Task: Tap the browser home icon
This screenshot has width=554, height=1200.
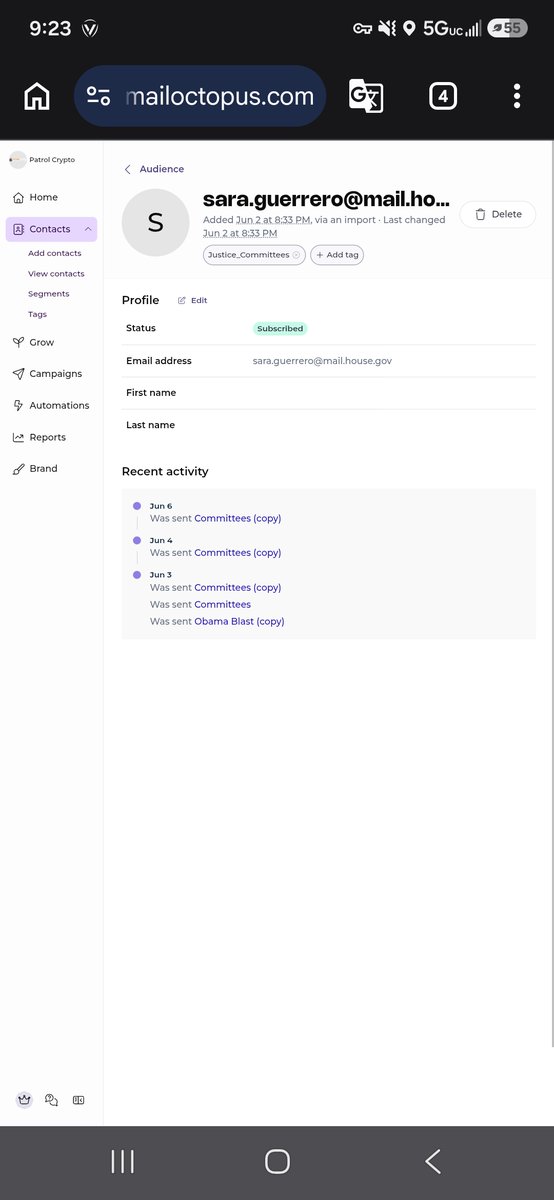Action: click(x=37, y=96)
